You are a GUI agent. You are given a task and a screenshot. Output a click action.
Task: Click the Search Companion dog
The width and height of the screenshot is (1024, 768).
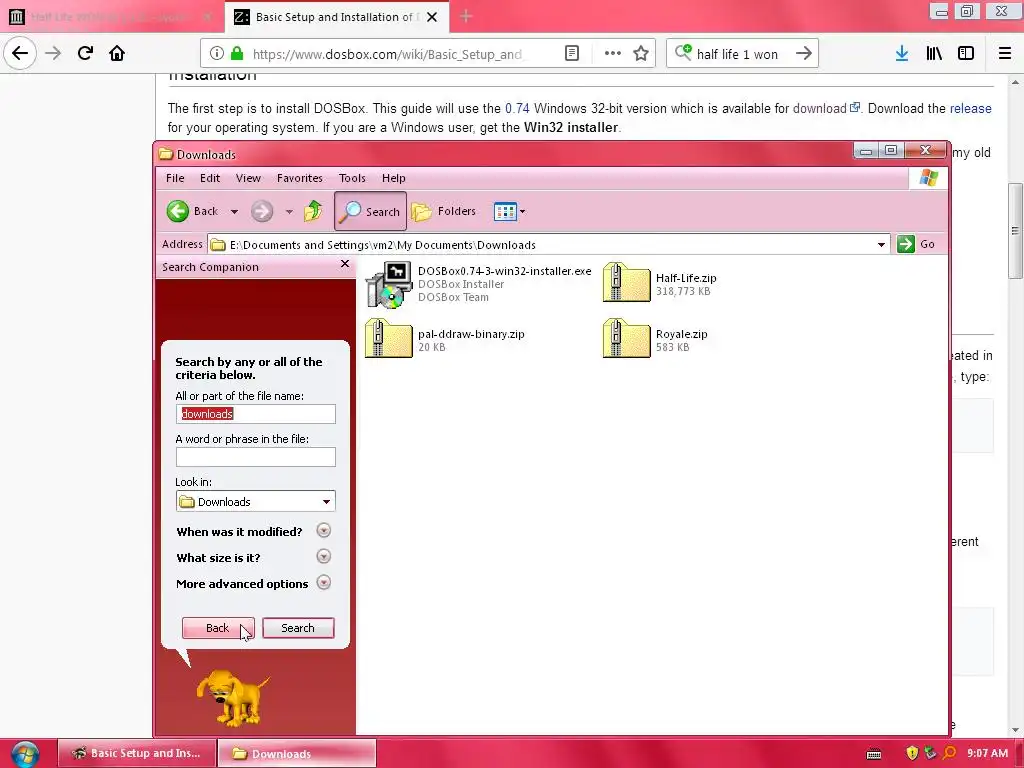233,697
